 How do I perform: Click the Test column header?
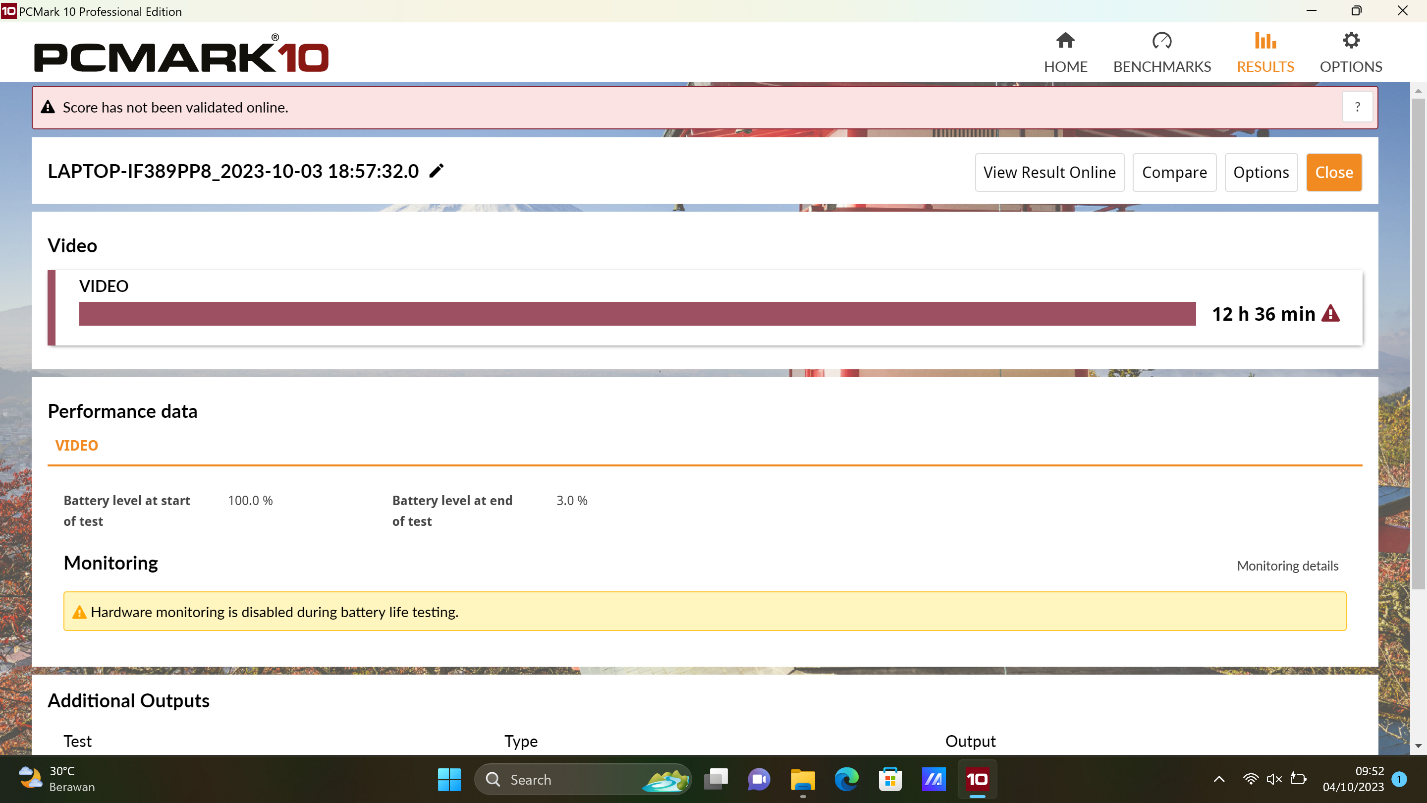(78, 741)
